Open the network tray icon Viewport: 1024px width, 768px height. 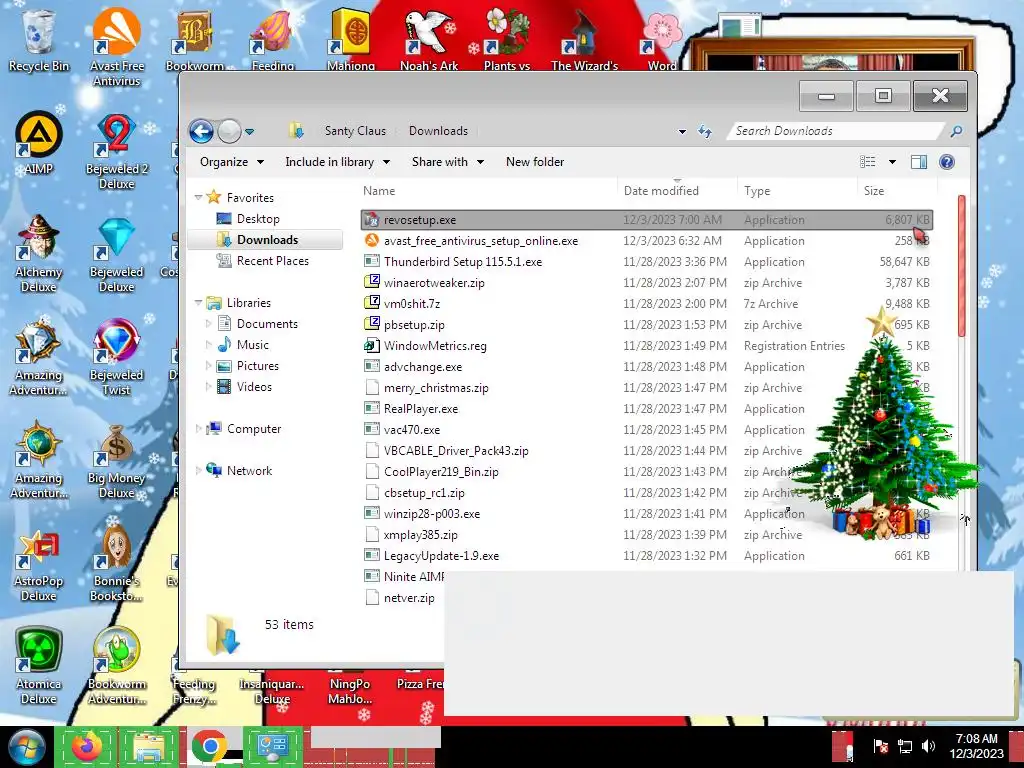(904, 746)
